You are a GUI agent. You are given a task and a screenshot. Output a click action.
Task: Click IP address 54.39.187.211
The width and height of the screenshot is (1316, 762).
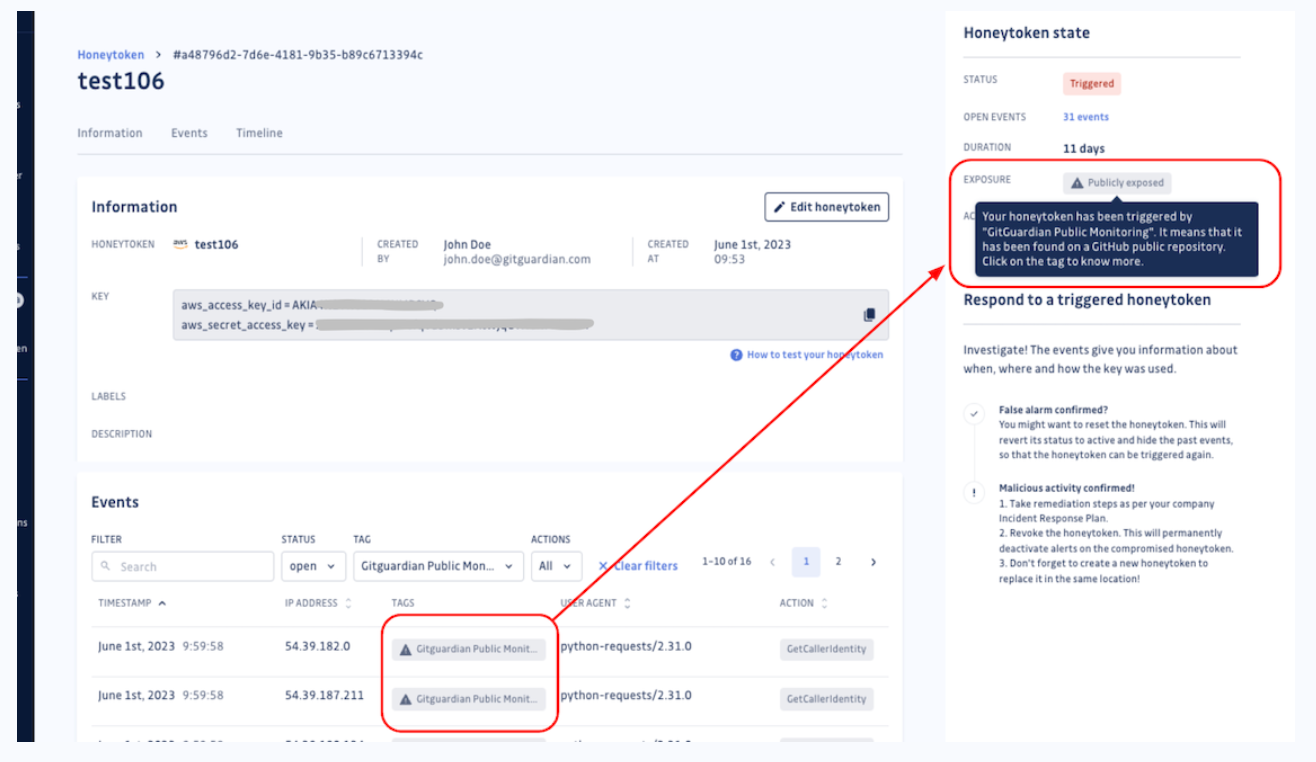tap(324, 695)
